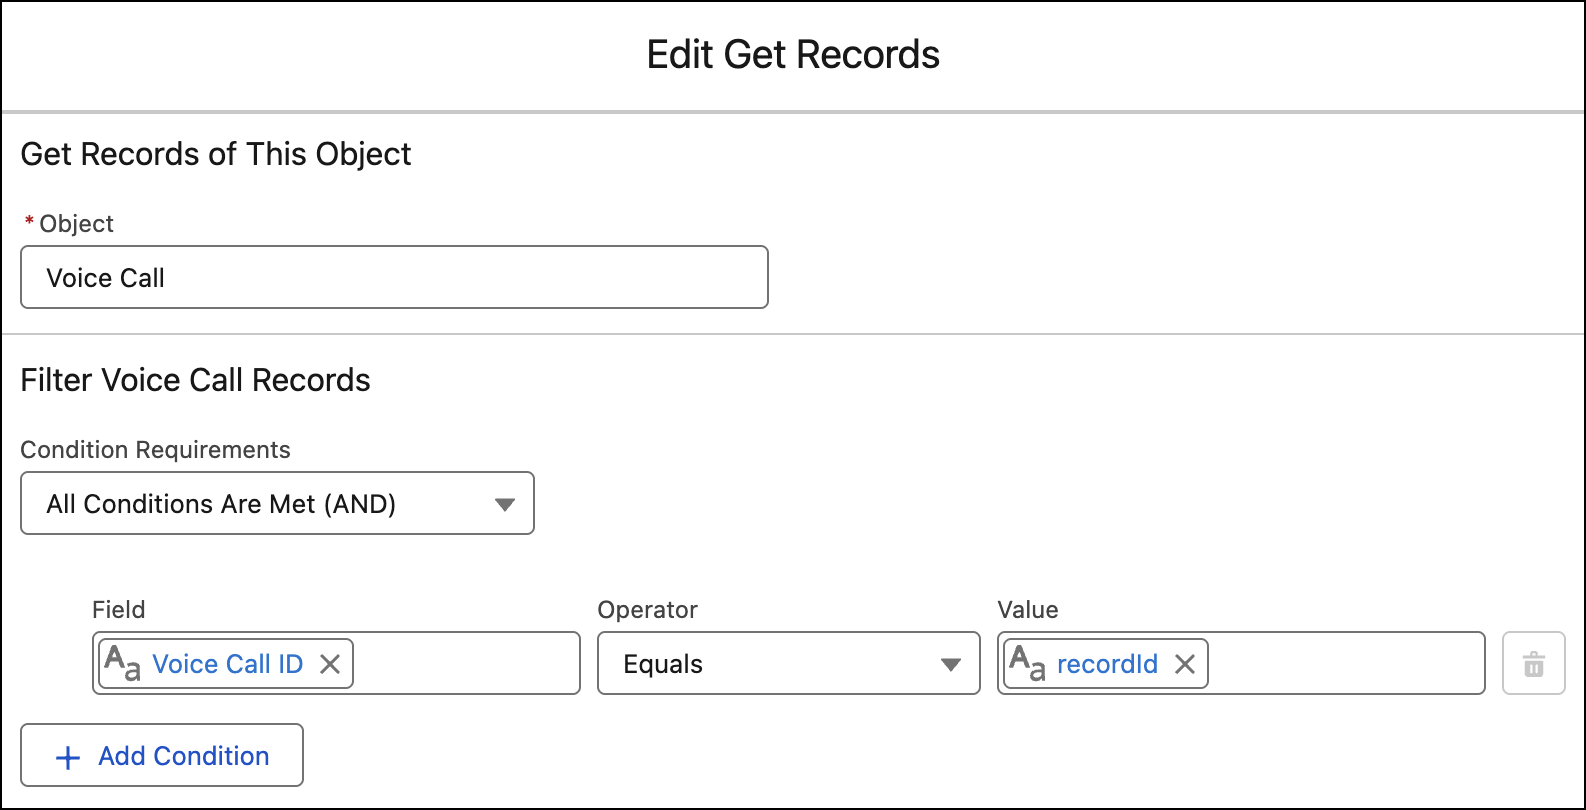Viewport: 1586px width, 810px height.
Task: Open the Equals operator dropdown
Action: point(789,663)
